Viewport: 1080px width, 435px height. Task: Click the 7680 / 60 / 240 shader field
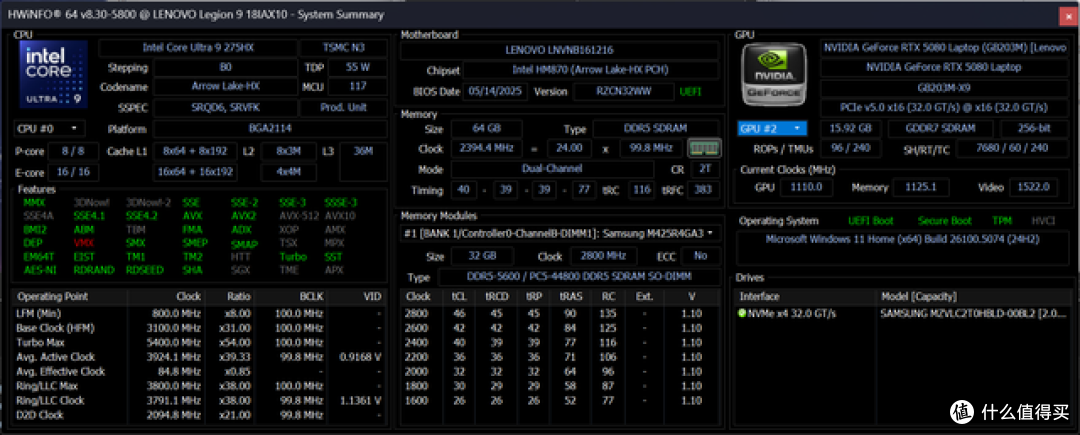tap(1011, 149)
